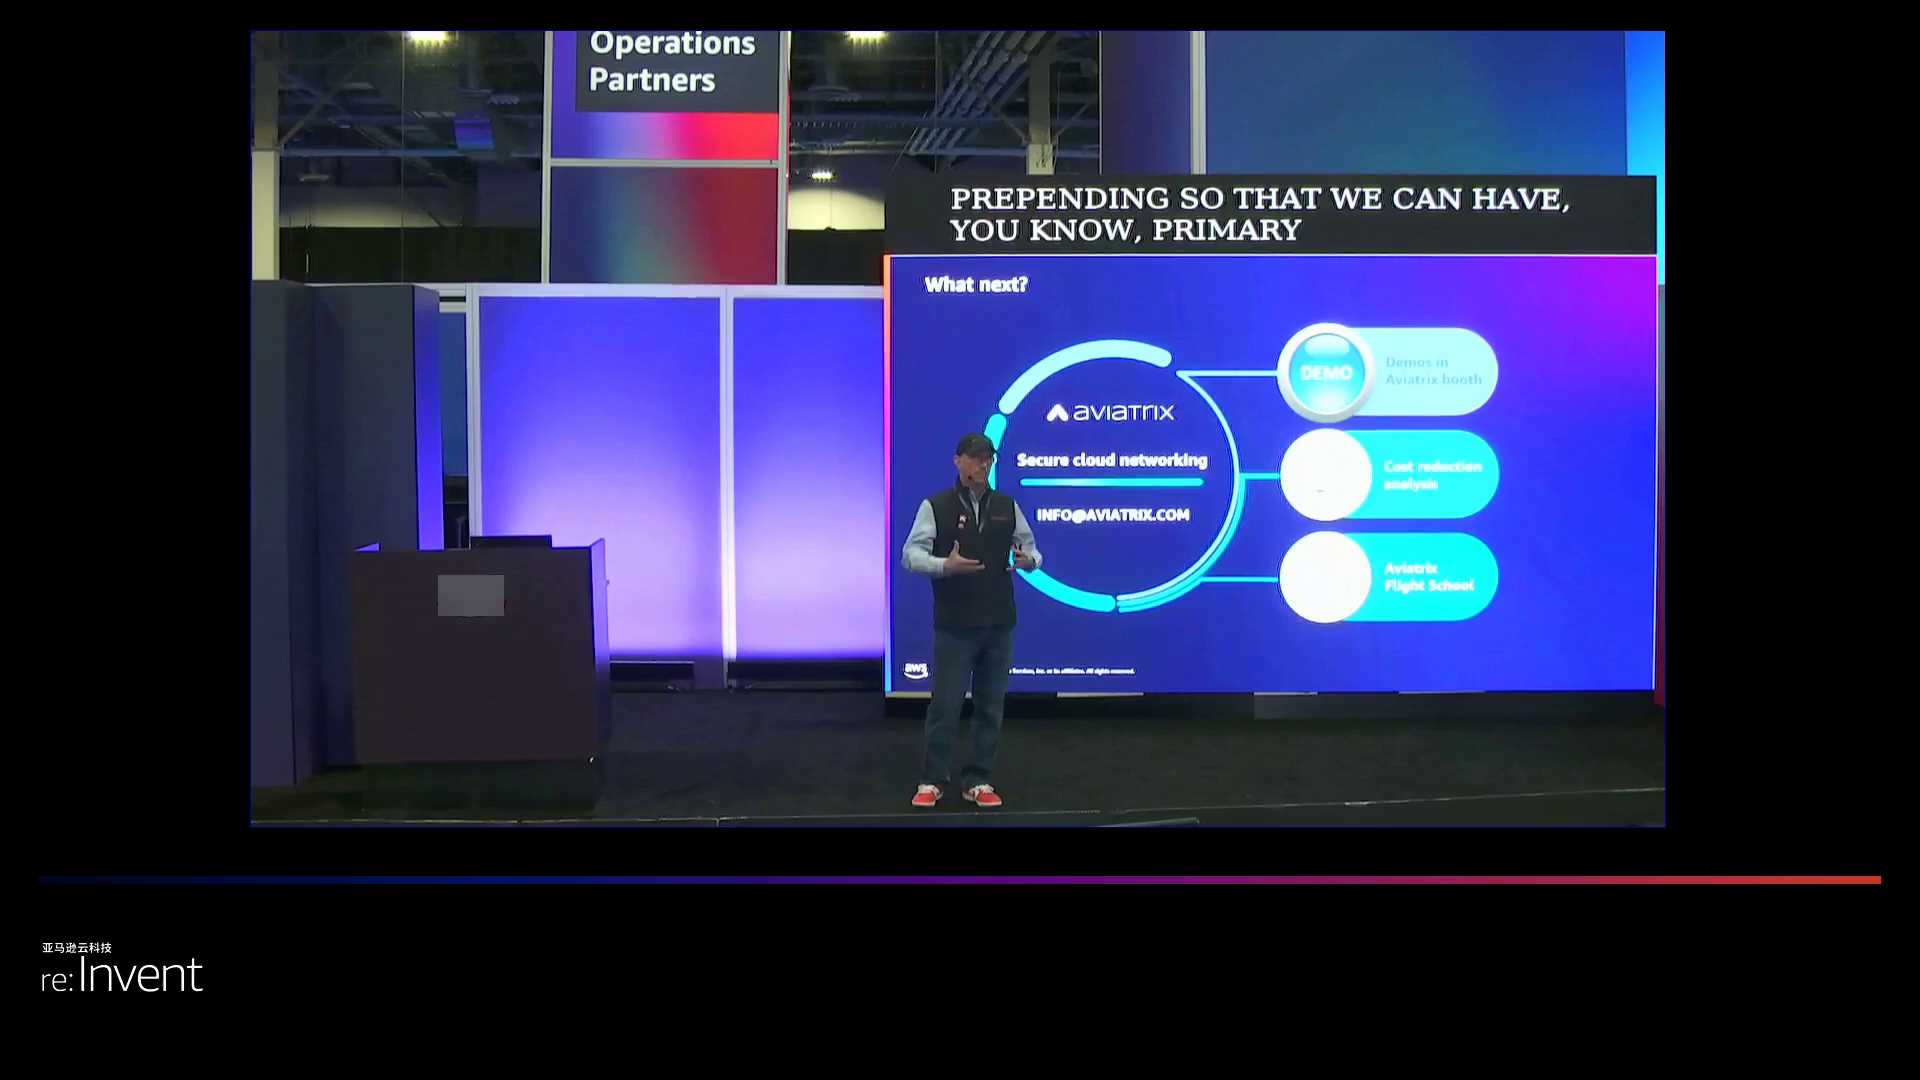Click the INFO@AVIATRIX.COM email address

tap(1112, 515)
